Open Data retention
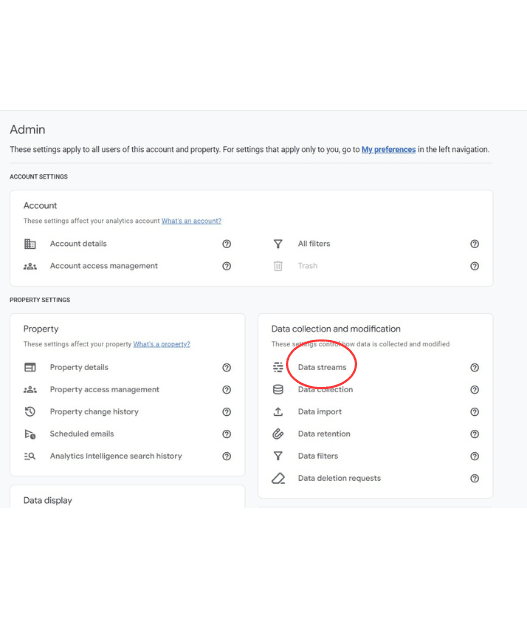Image resolution: width=527 pixels, height=617 pixels. pyautogui.click(x=324, y=434)
